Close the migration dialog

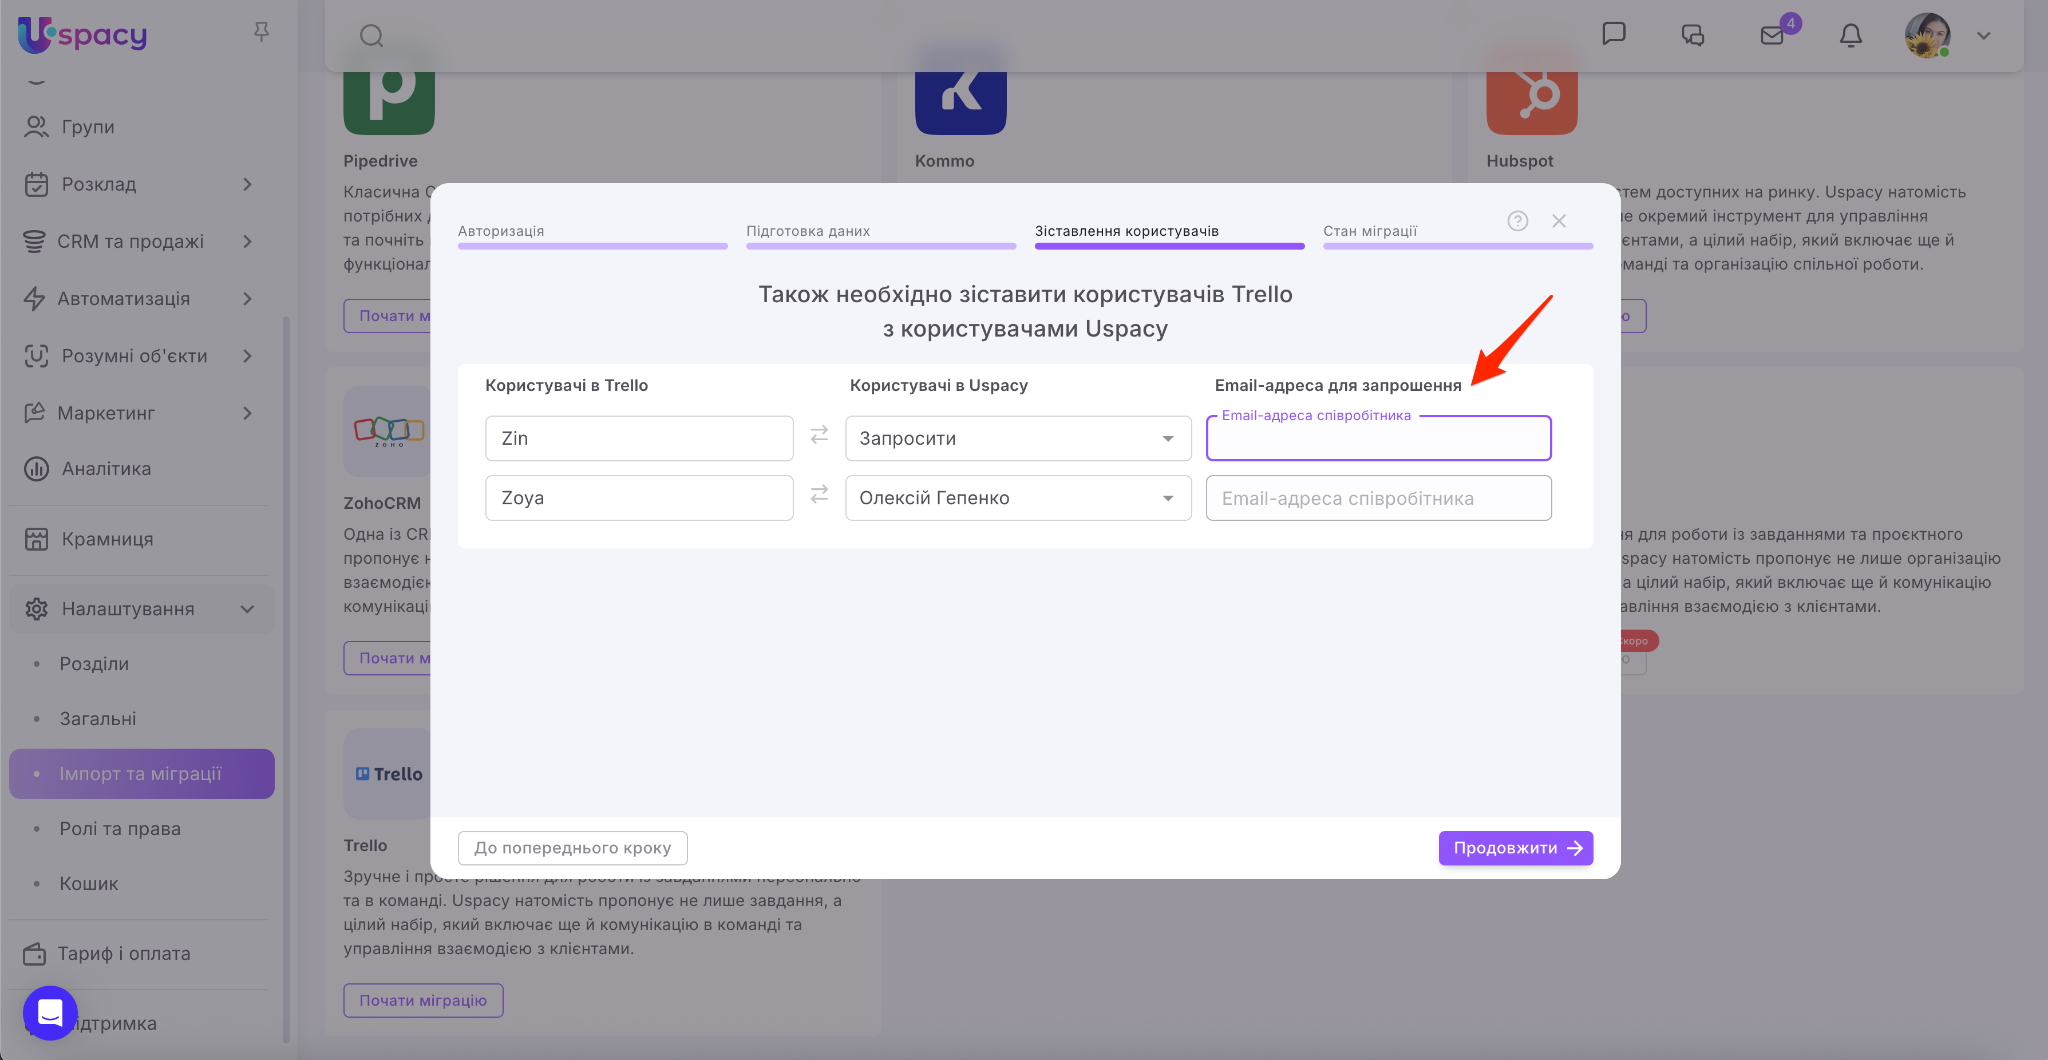tap(1559, 221)
